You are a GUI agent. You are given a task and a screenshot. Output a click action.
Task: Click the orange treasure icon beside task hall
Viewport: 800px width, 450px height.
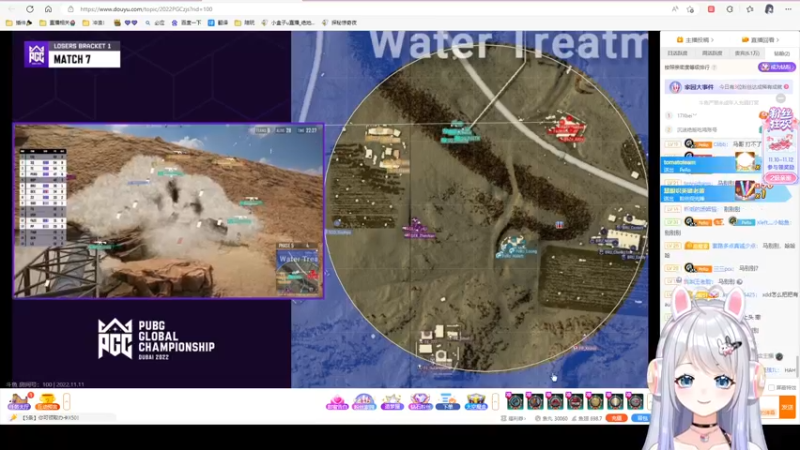[47, 402]
